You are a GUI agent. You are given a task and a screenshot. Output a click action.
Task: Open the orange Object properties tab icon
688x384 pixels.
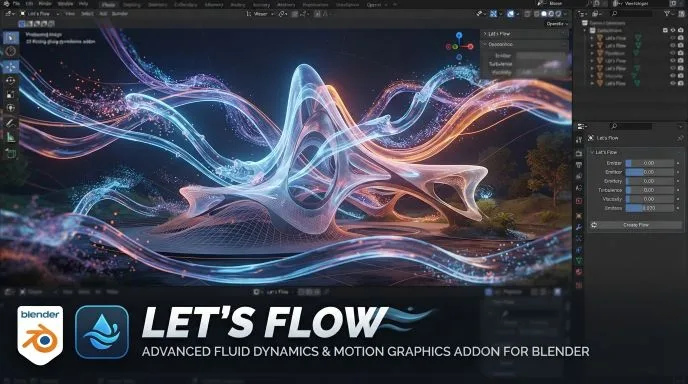point(579,216)
